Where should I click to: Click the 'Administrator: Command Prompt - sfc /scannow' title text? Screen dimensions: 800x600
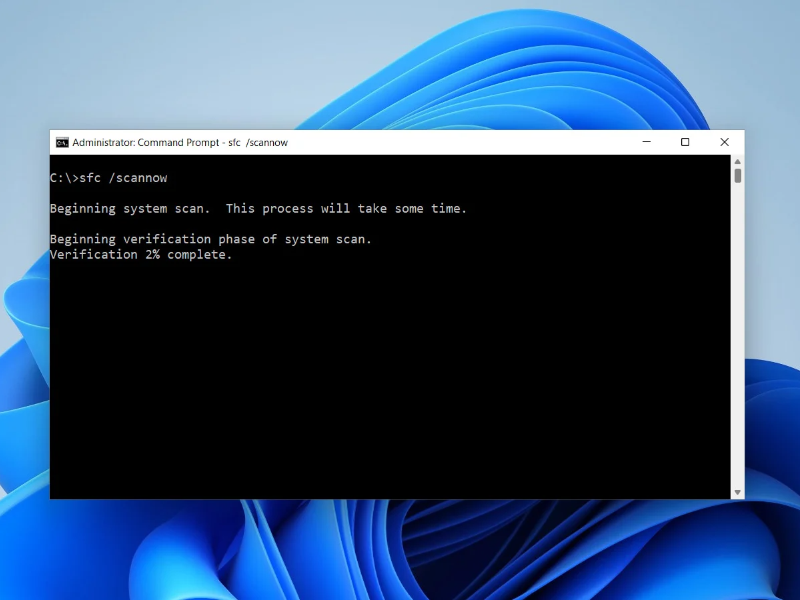point(180,142)
